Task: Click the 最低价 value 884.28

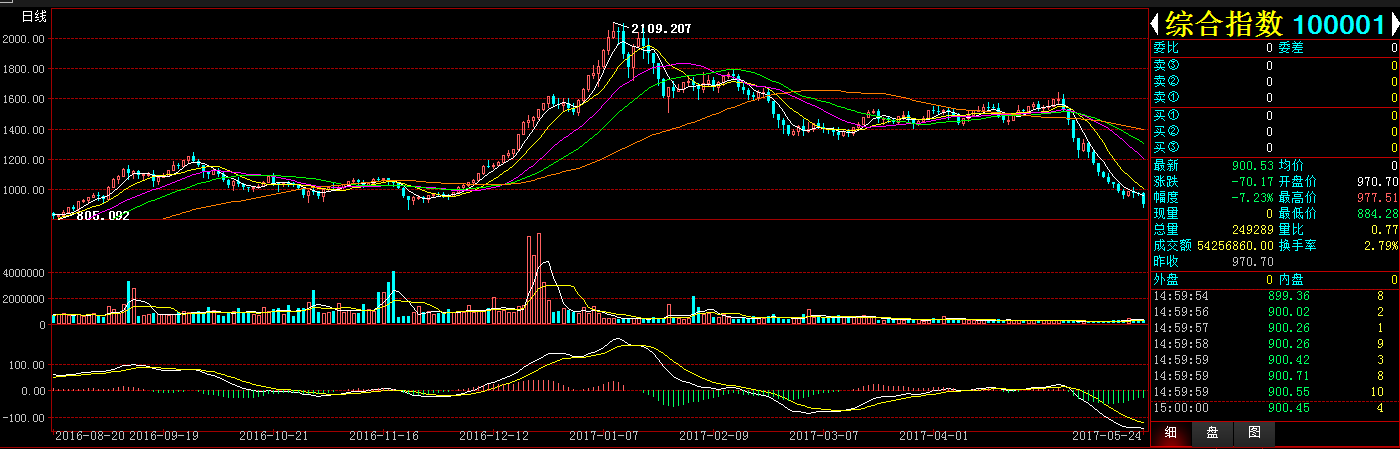Action: click(1378, 213)
